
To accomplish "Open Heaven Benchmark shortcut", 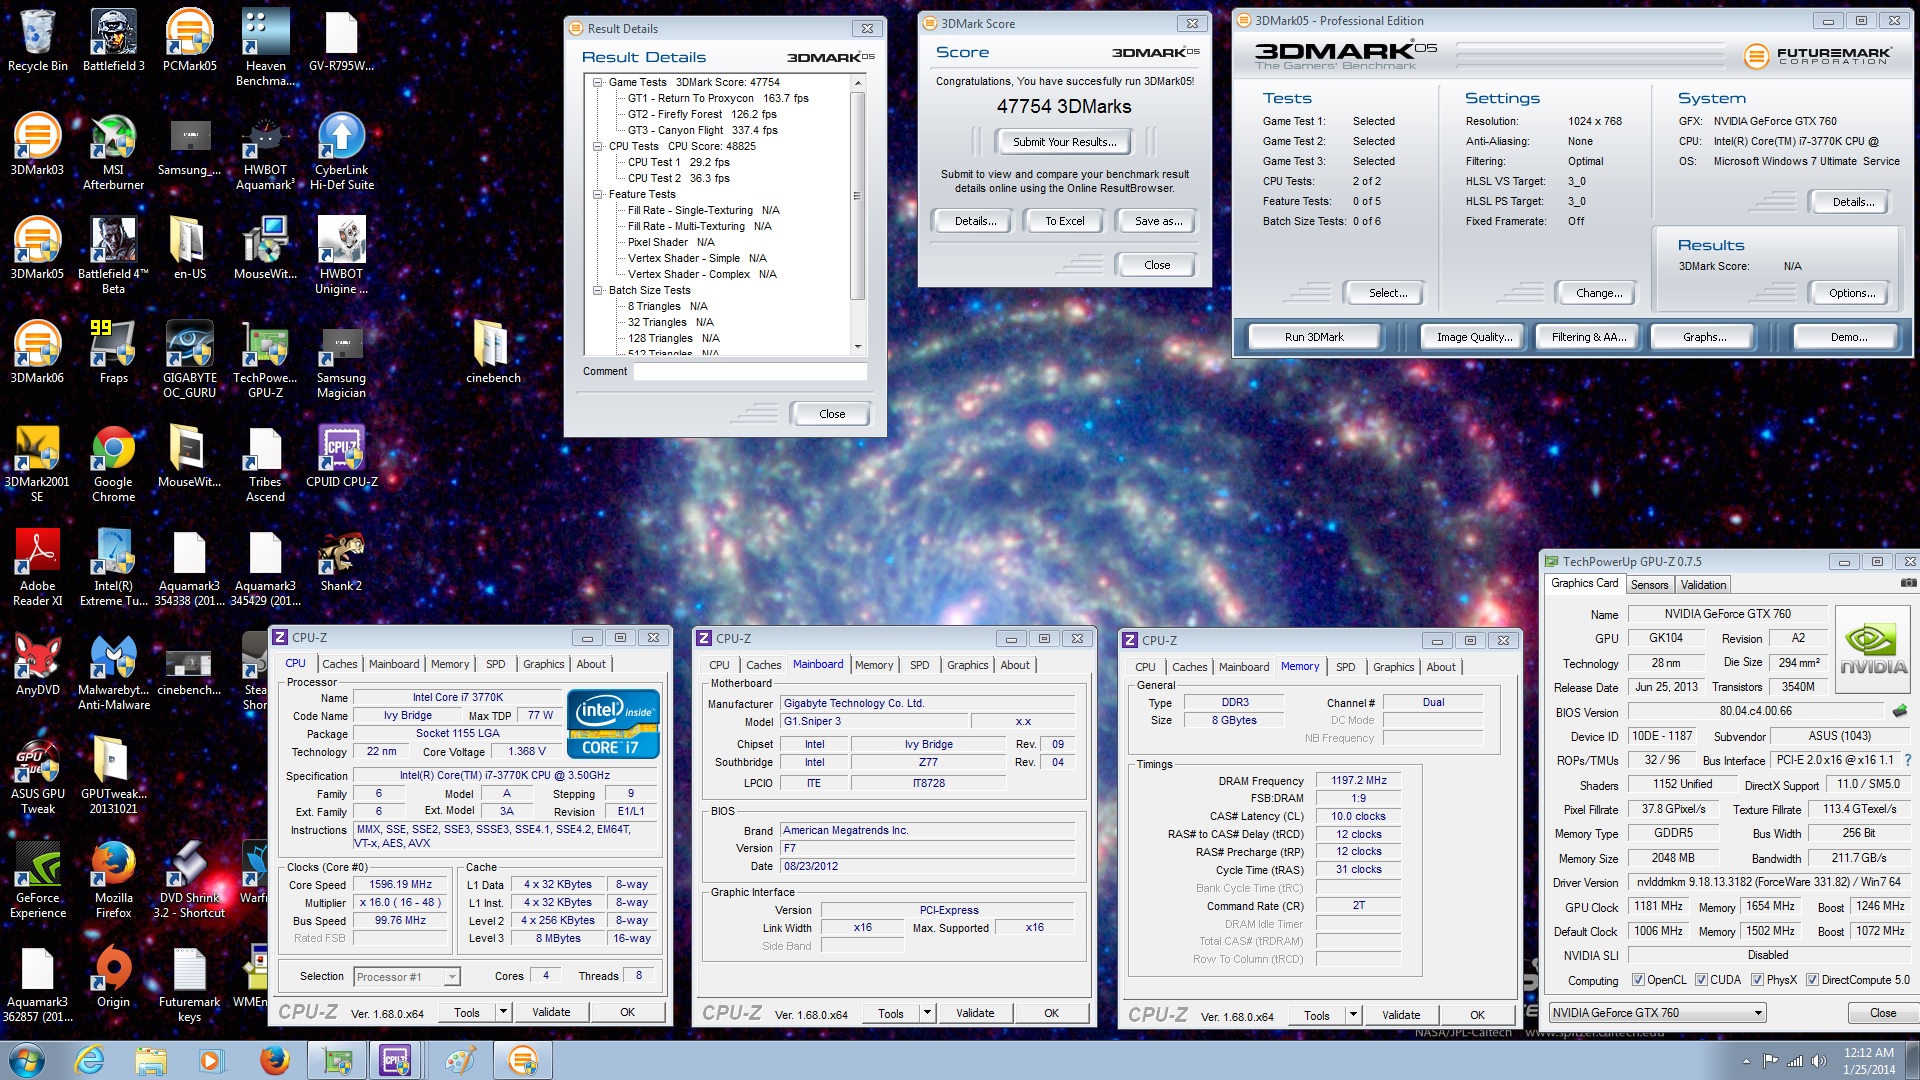I will (x=265, y=47).
